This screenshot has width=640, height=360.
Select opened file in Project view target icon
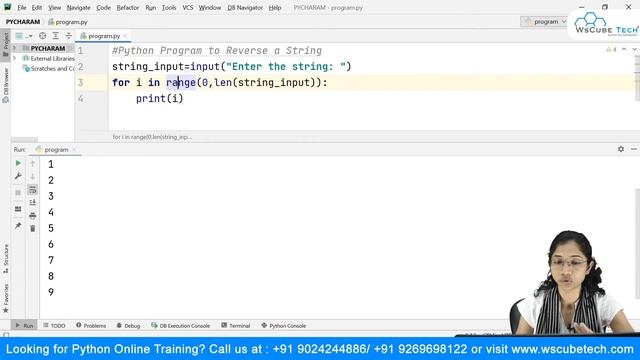coord(42,36)
